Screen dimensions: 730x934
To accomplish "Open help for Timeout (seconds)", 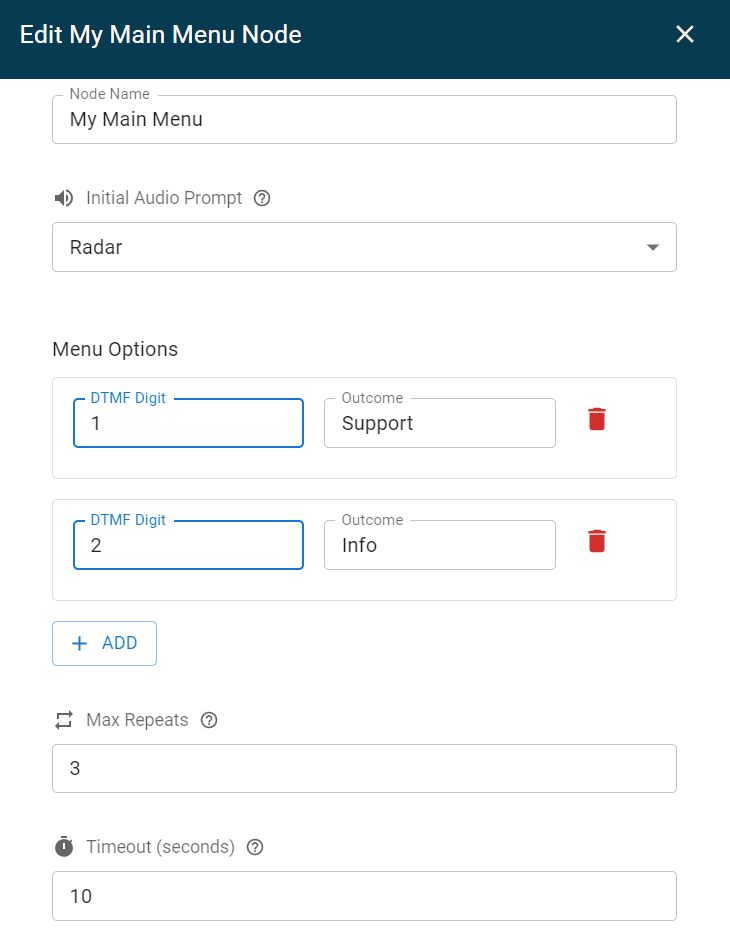I will 255,847.
